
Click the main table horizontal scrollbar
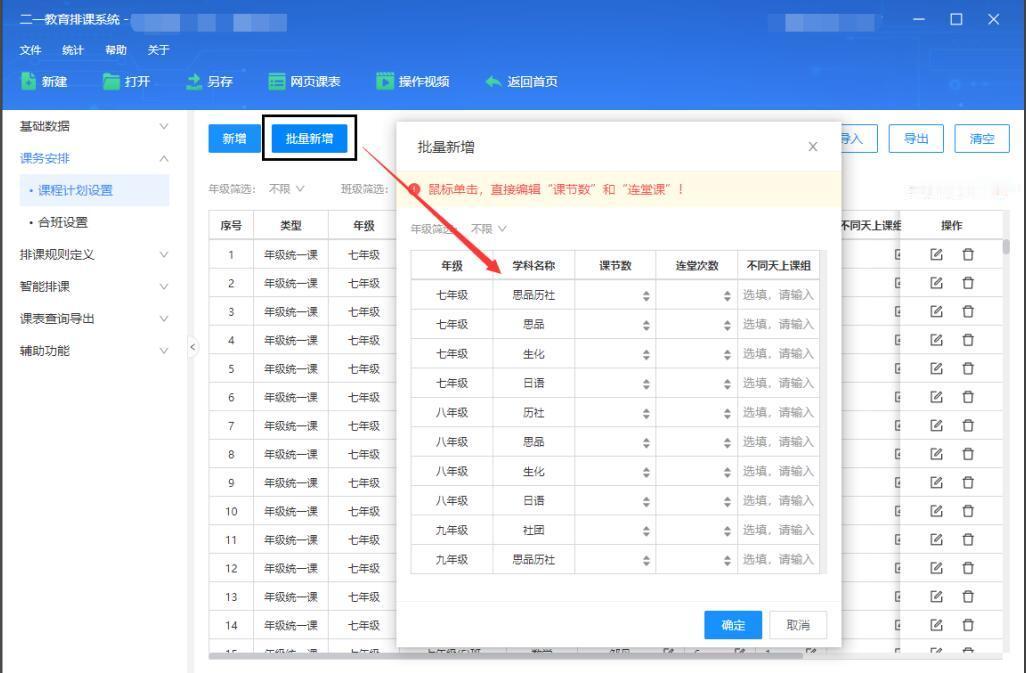(x=505, y=655)
